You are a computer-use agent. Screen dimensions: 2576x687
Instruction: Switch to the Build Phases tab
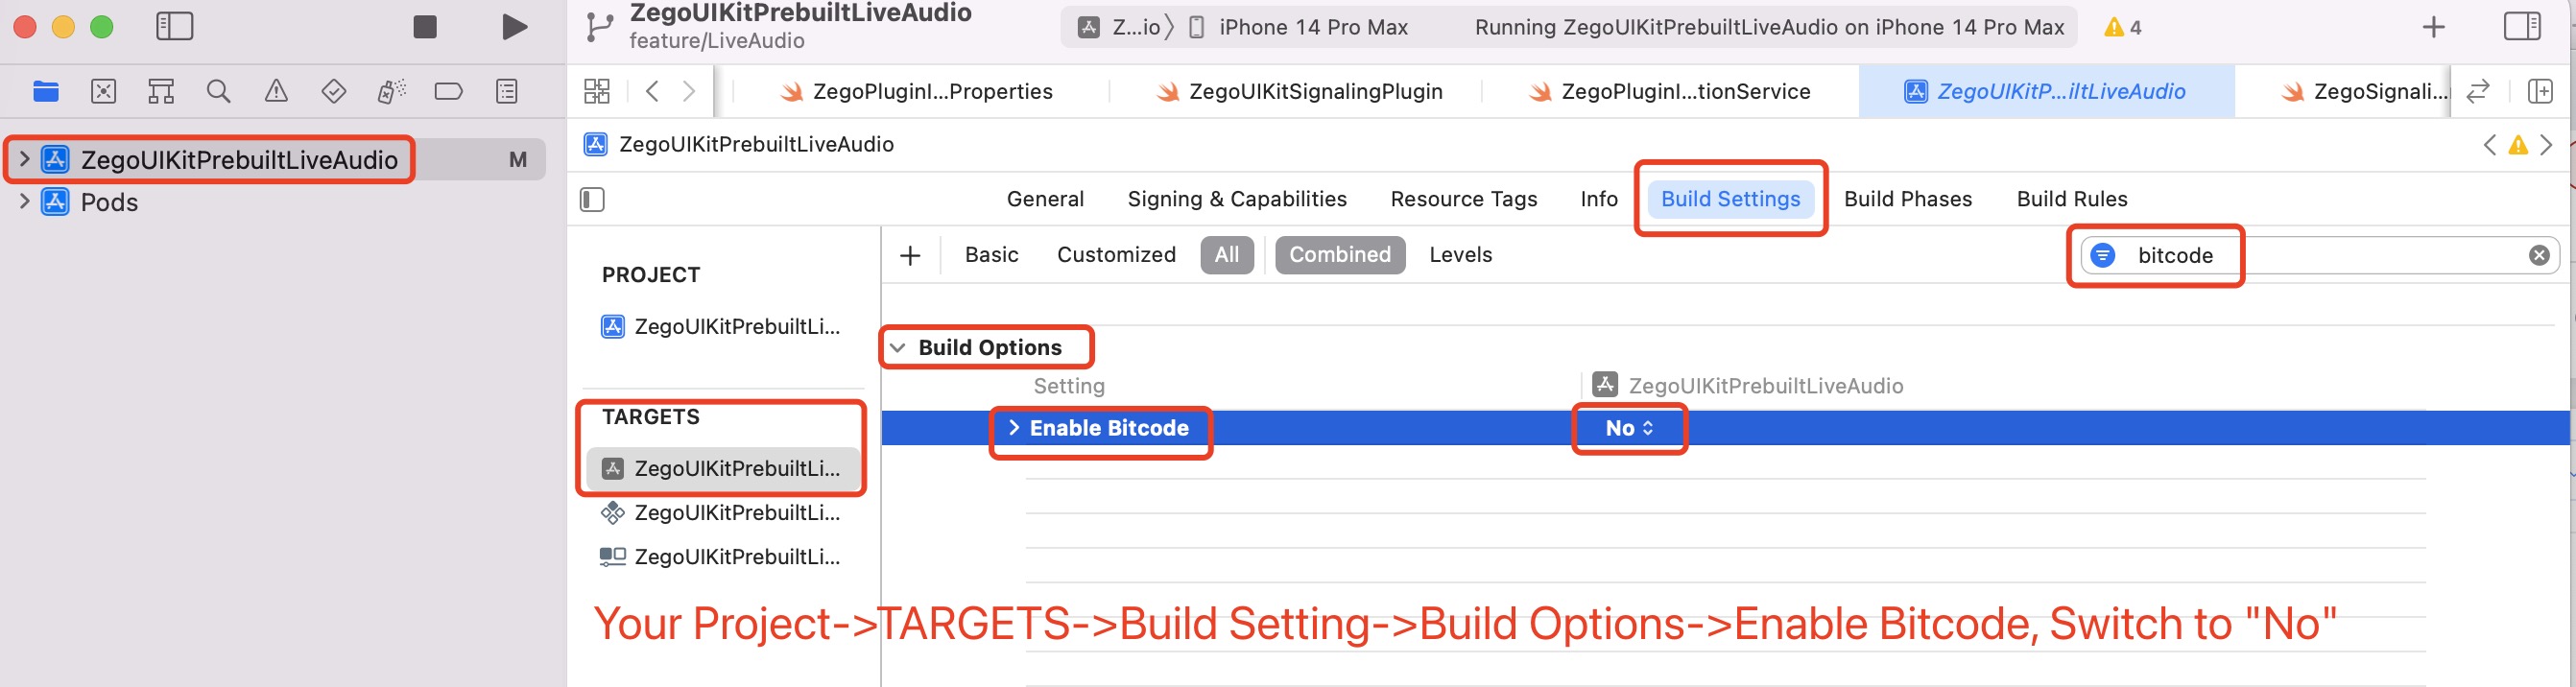1907,198
